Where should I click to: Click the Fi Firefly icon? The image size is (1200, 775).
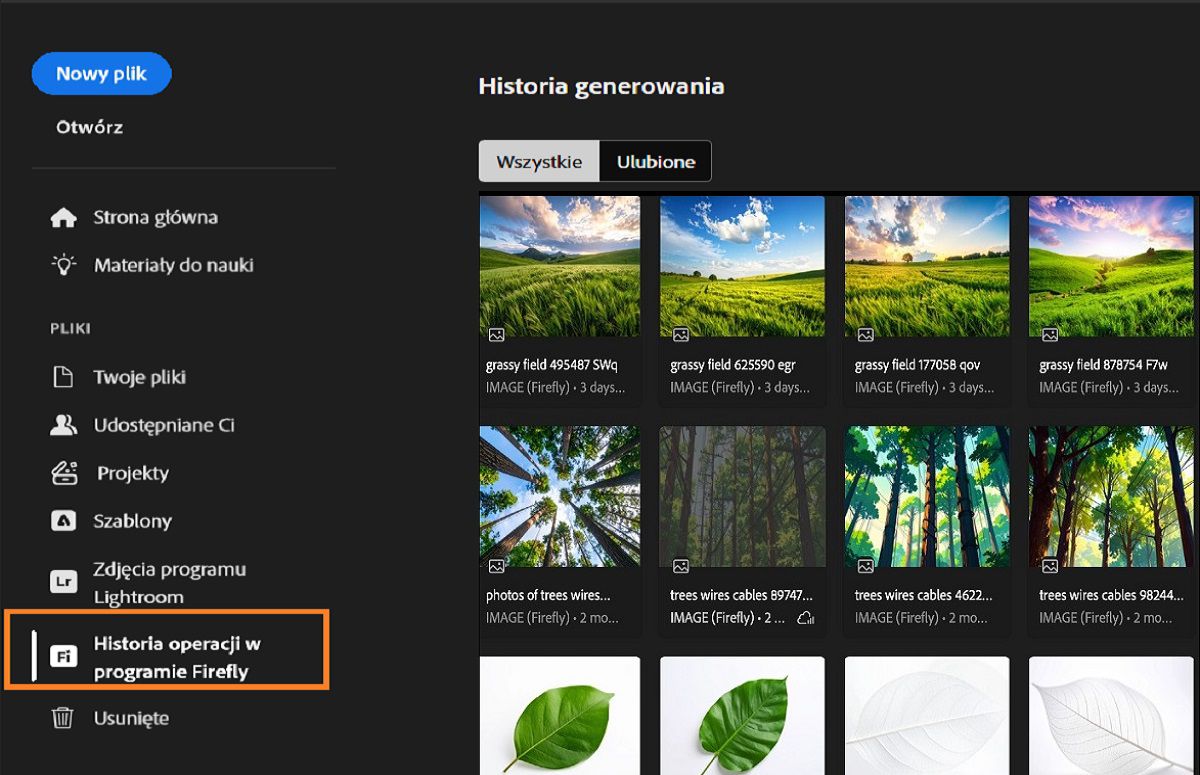pyautogui.click(x=64, y=657)
